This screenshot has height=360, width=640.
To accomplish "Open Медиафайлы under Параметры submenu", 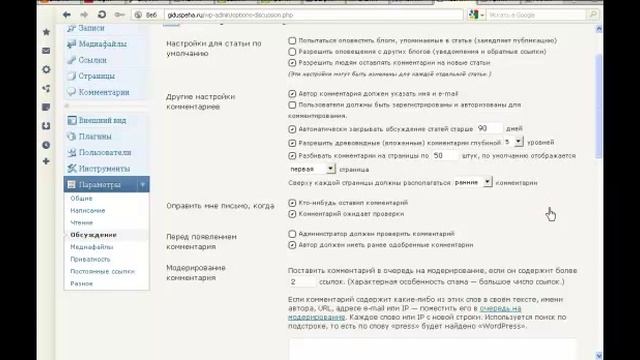I will [92, 247].
